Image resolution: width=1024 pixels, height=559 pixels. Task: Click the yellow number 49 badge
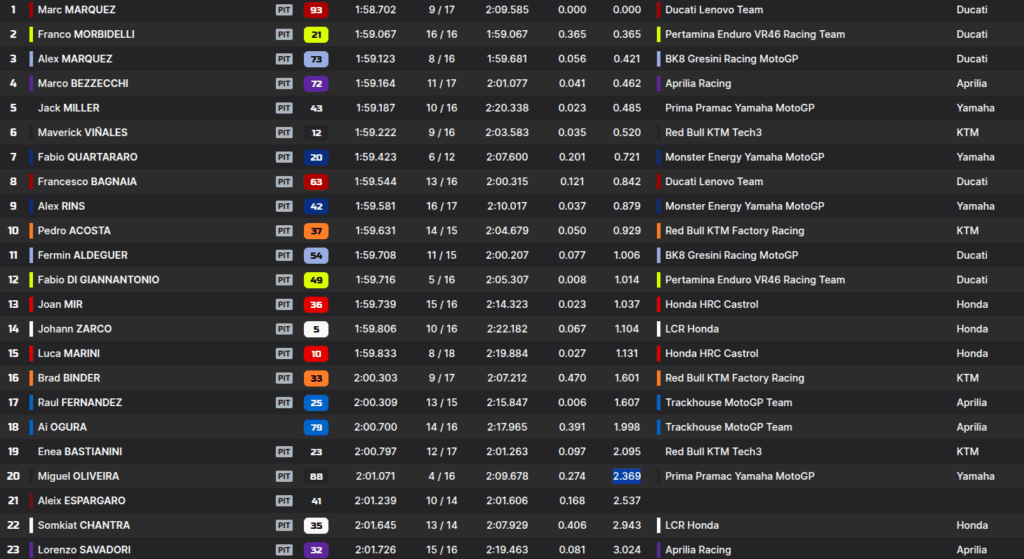(x=316, y=280)
